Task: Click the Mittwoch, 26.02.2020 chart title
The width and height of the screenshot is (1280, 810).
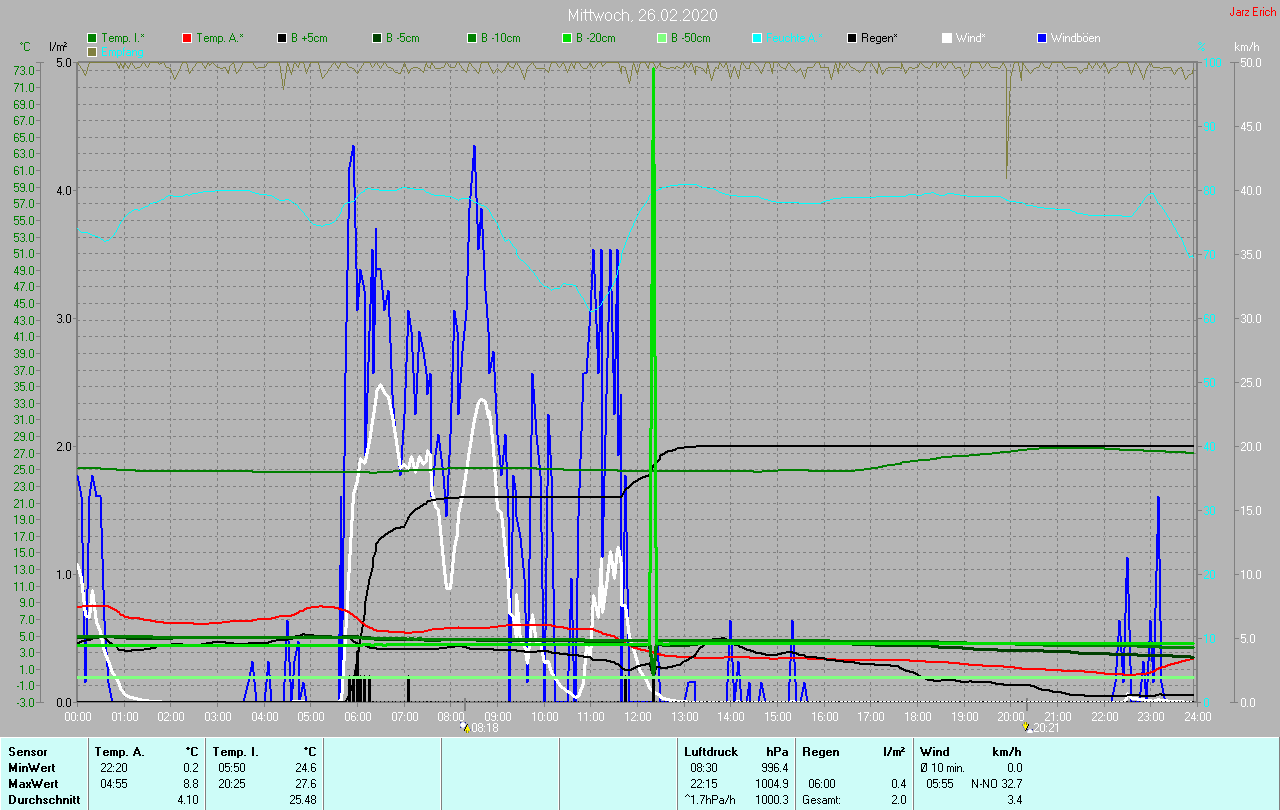Action: pos(642,15)
